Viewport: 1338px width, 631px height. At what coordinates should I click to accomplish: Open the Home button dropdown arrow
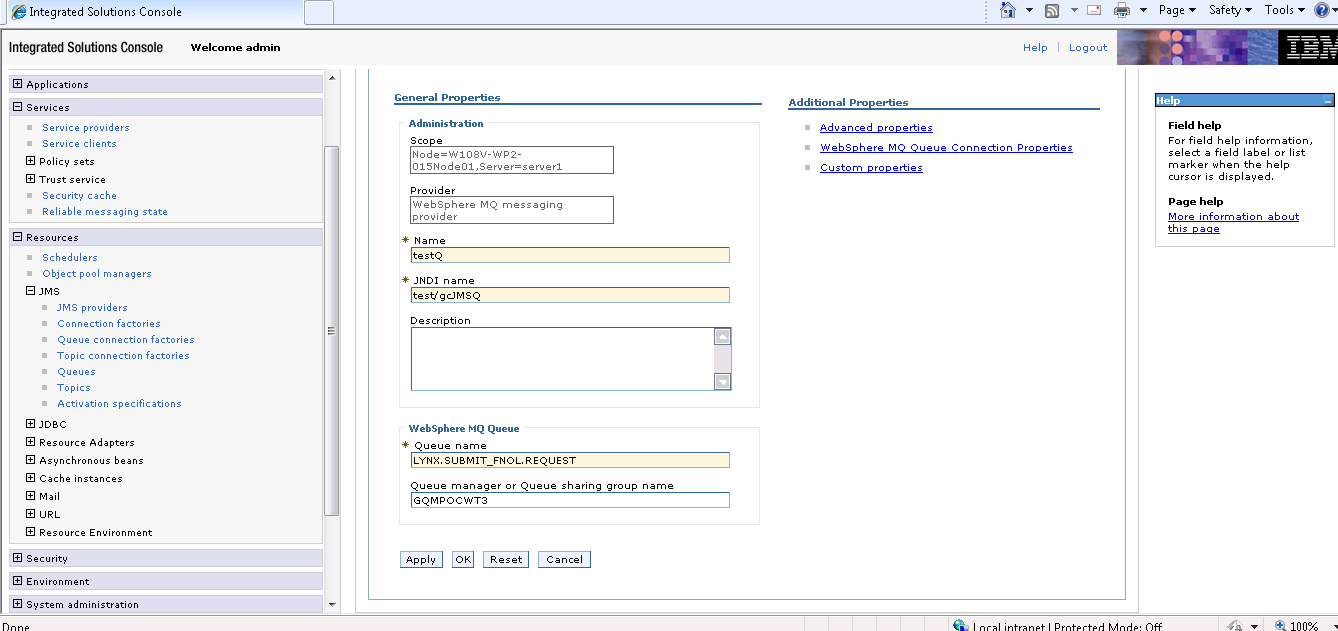(x=1030, y=10)
